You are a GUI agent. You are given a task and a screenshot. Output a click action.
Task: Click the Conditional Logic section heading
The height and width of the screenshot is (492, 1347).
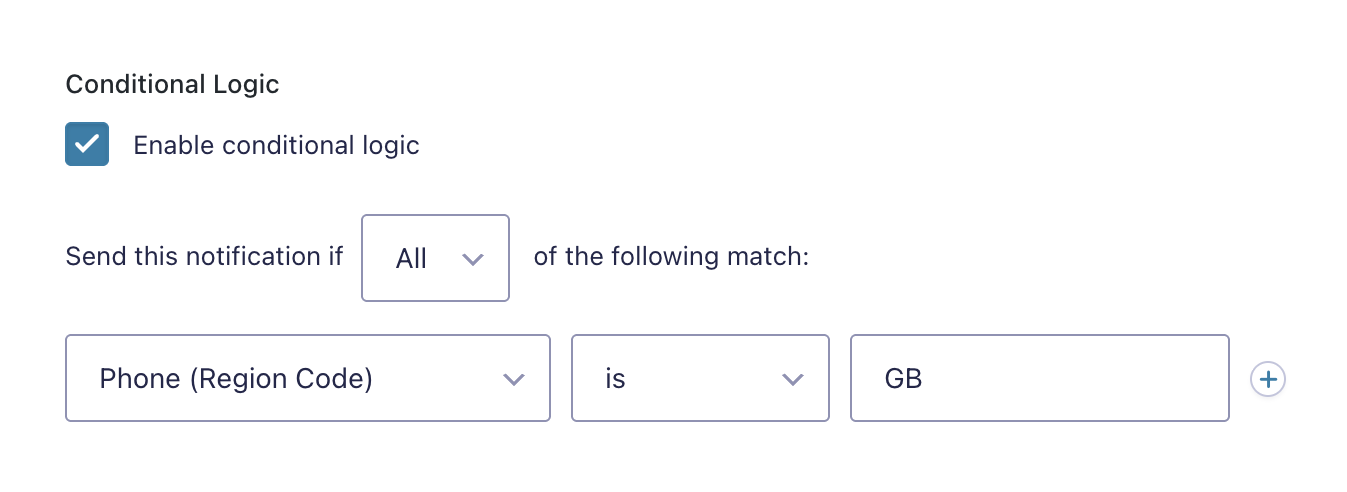(172, 84)
